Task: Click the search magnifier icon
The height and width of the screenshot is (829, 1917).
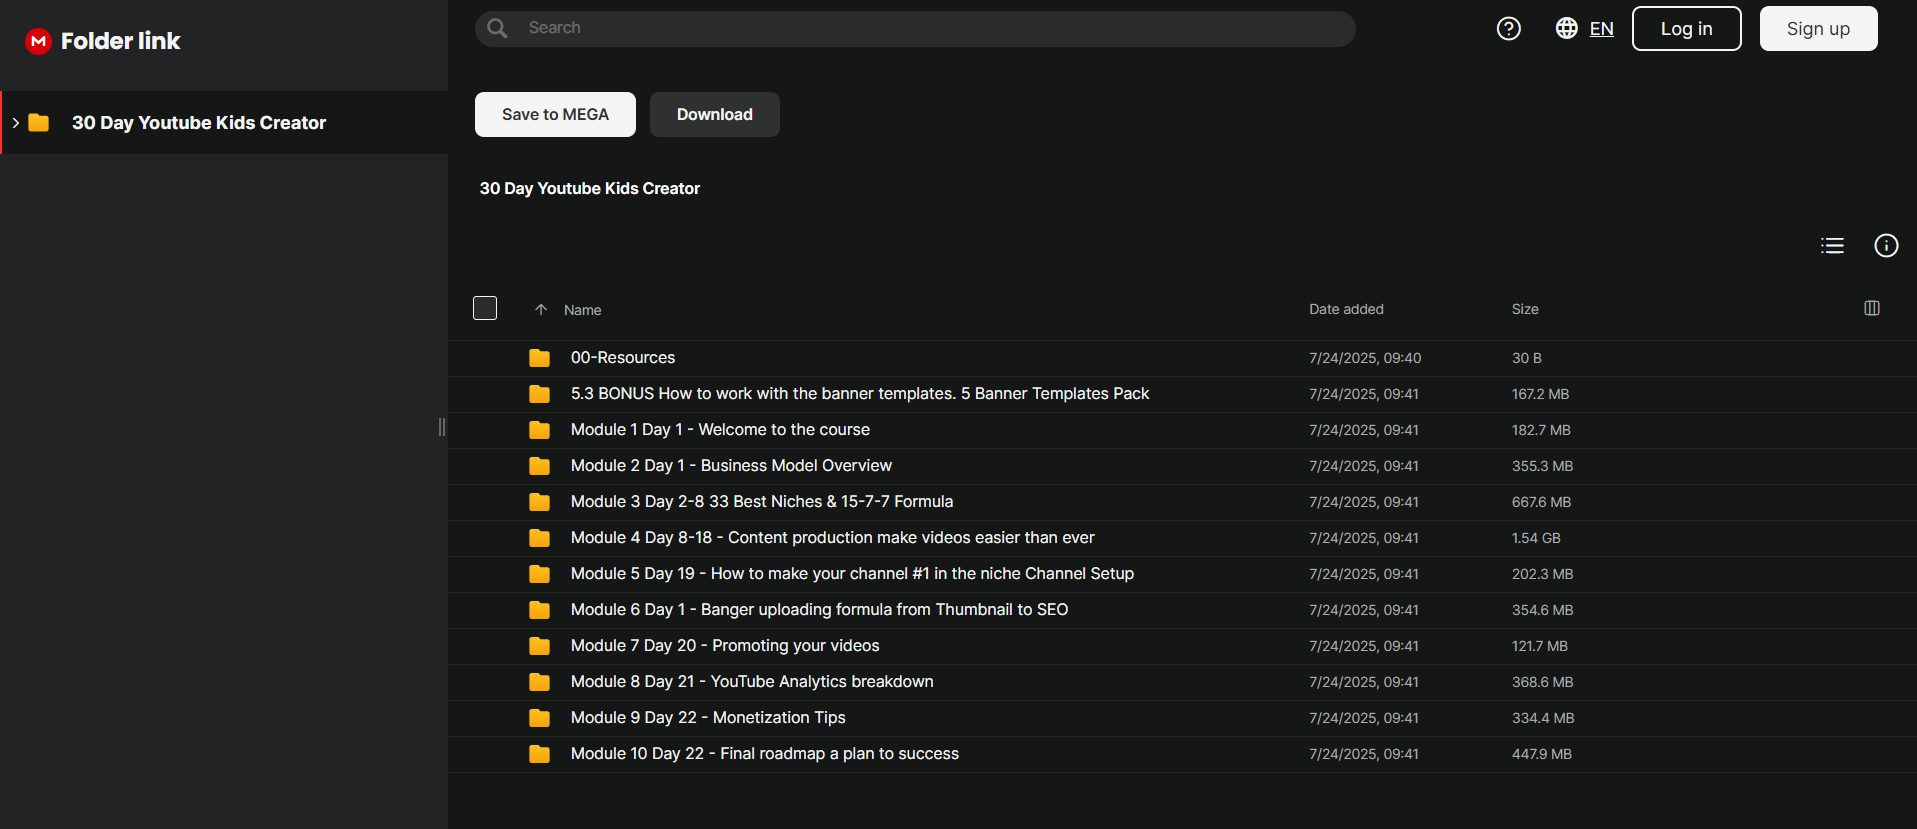Action: point(497,28)
